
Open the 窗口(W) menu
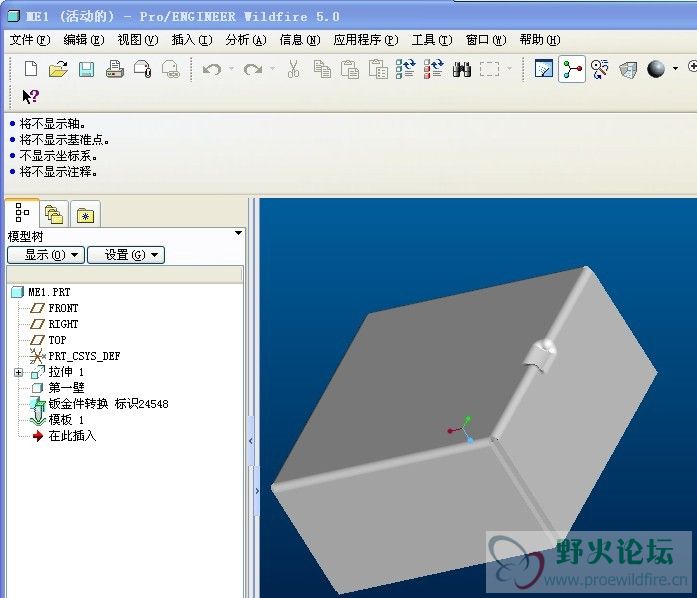[x=486, y=40]
